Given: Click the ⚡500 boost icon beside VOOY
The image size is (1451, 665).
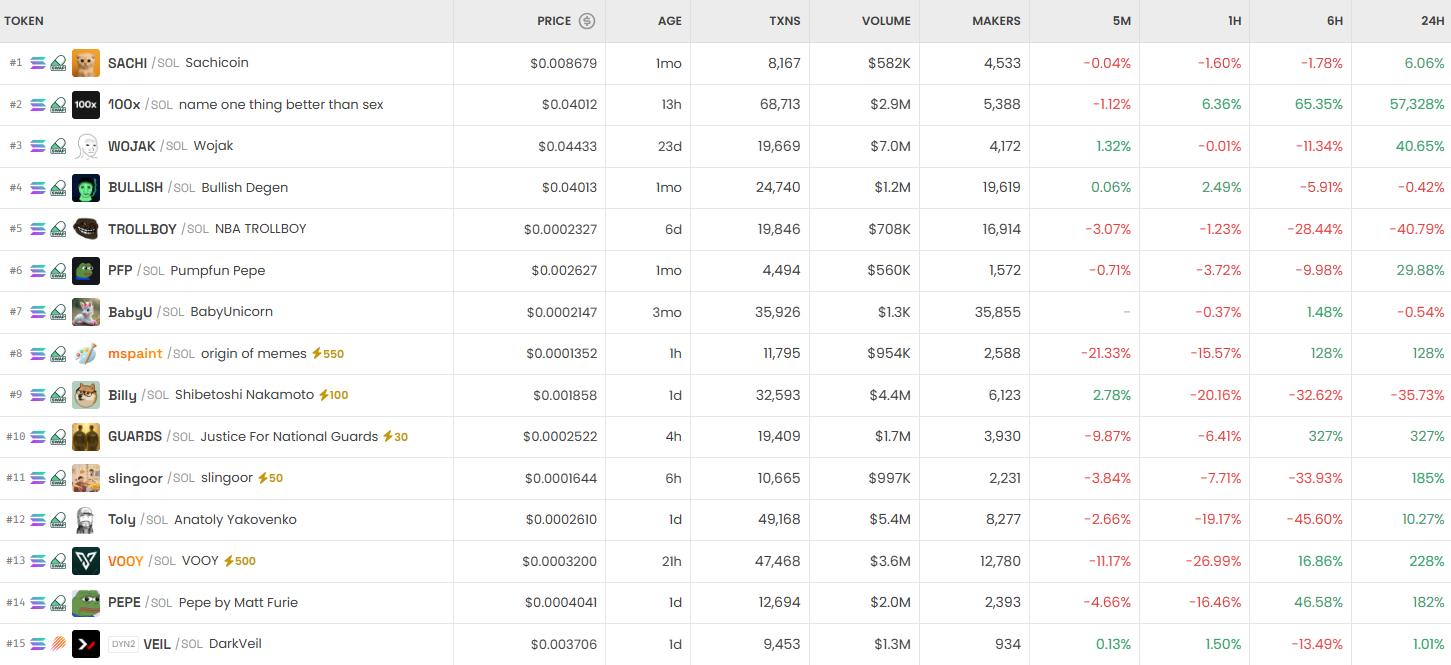Looking at the screenshot, I should 237,561.
